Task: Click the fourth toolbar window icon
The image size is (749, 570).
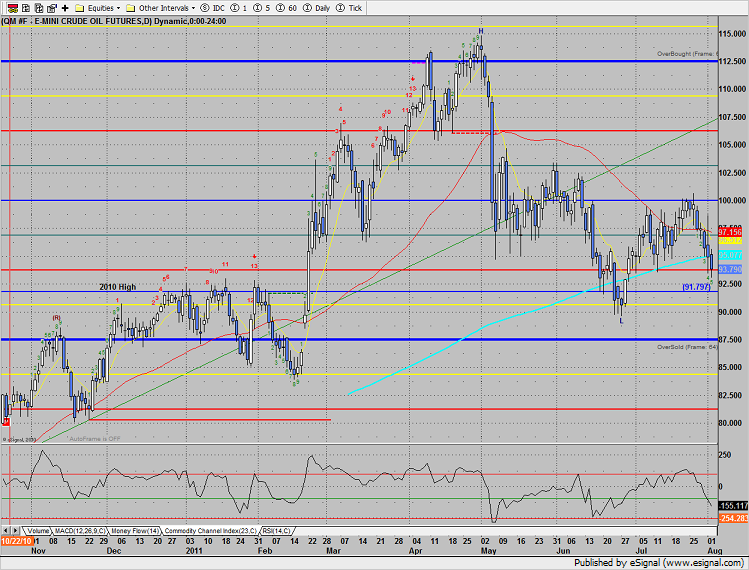Action: 52,8
